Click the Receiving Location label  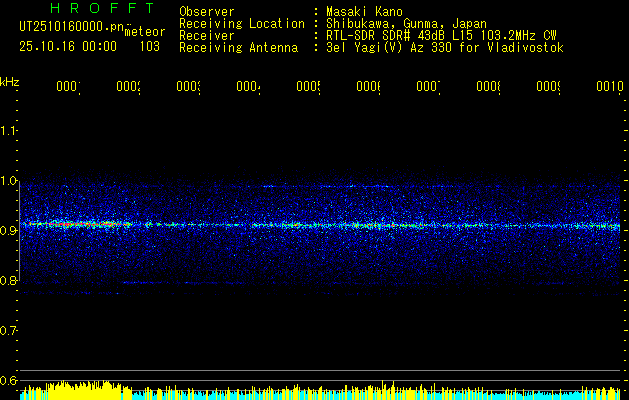[242, 24]
